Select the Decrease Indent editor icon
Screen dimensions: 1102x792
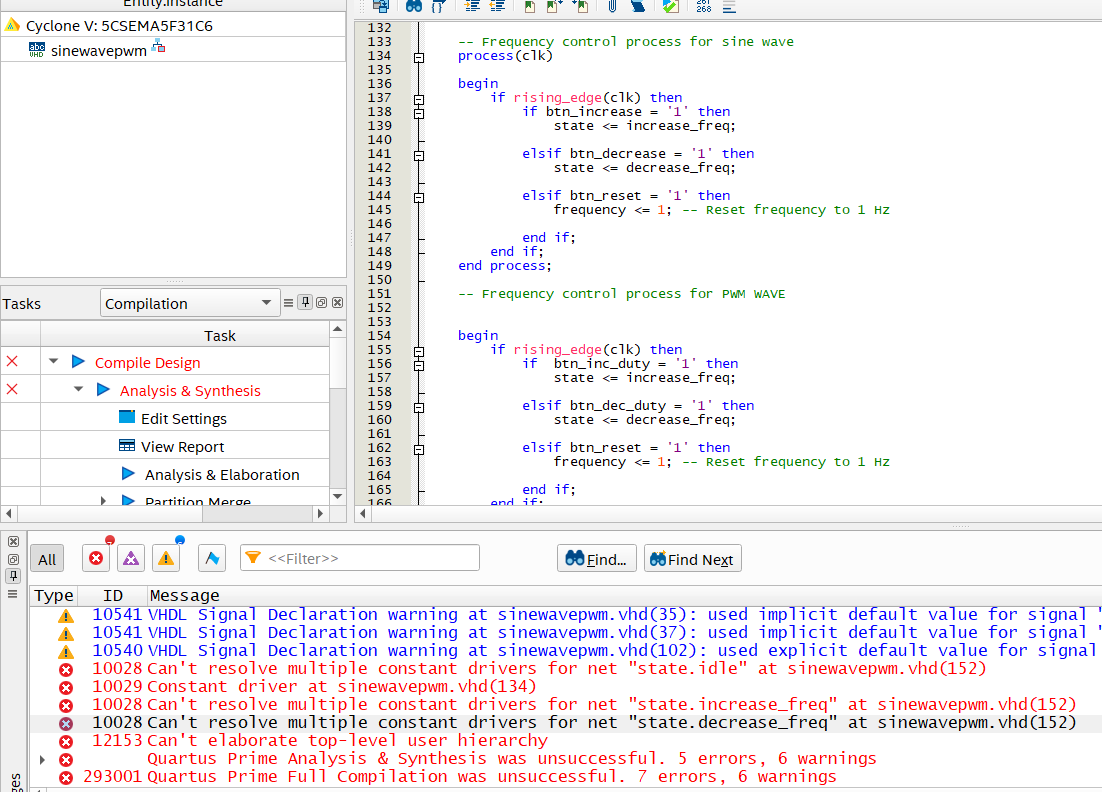click(496, 7)
